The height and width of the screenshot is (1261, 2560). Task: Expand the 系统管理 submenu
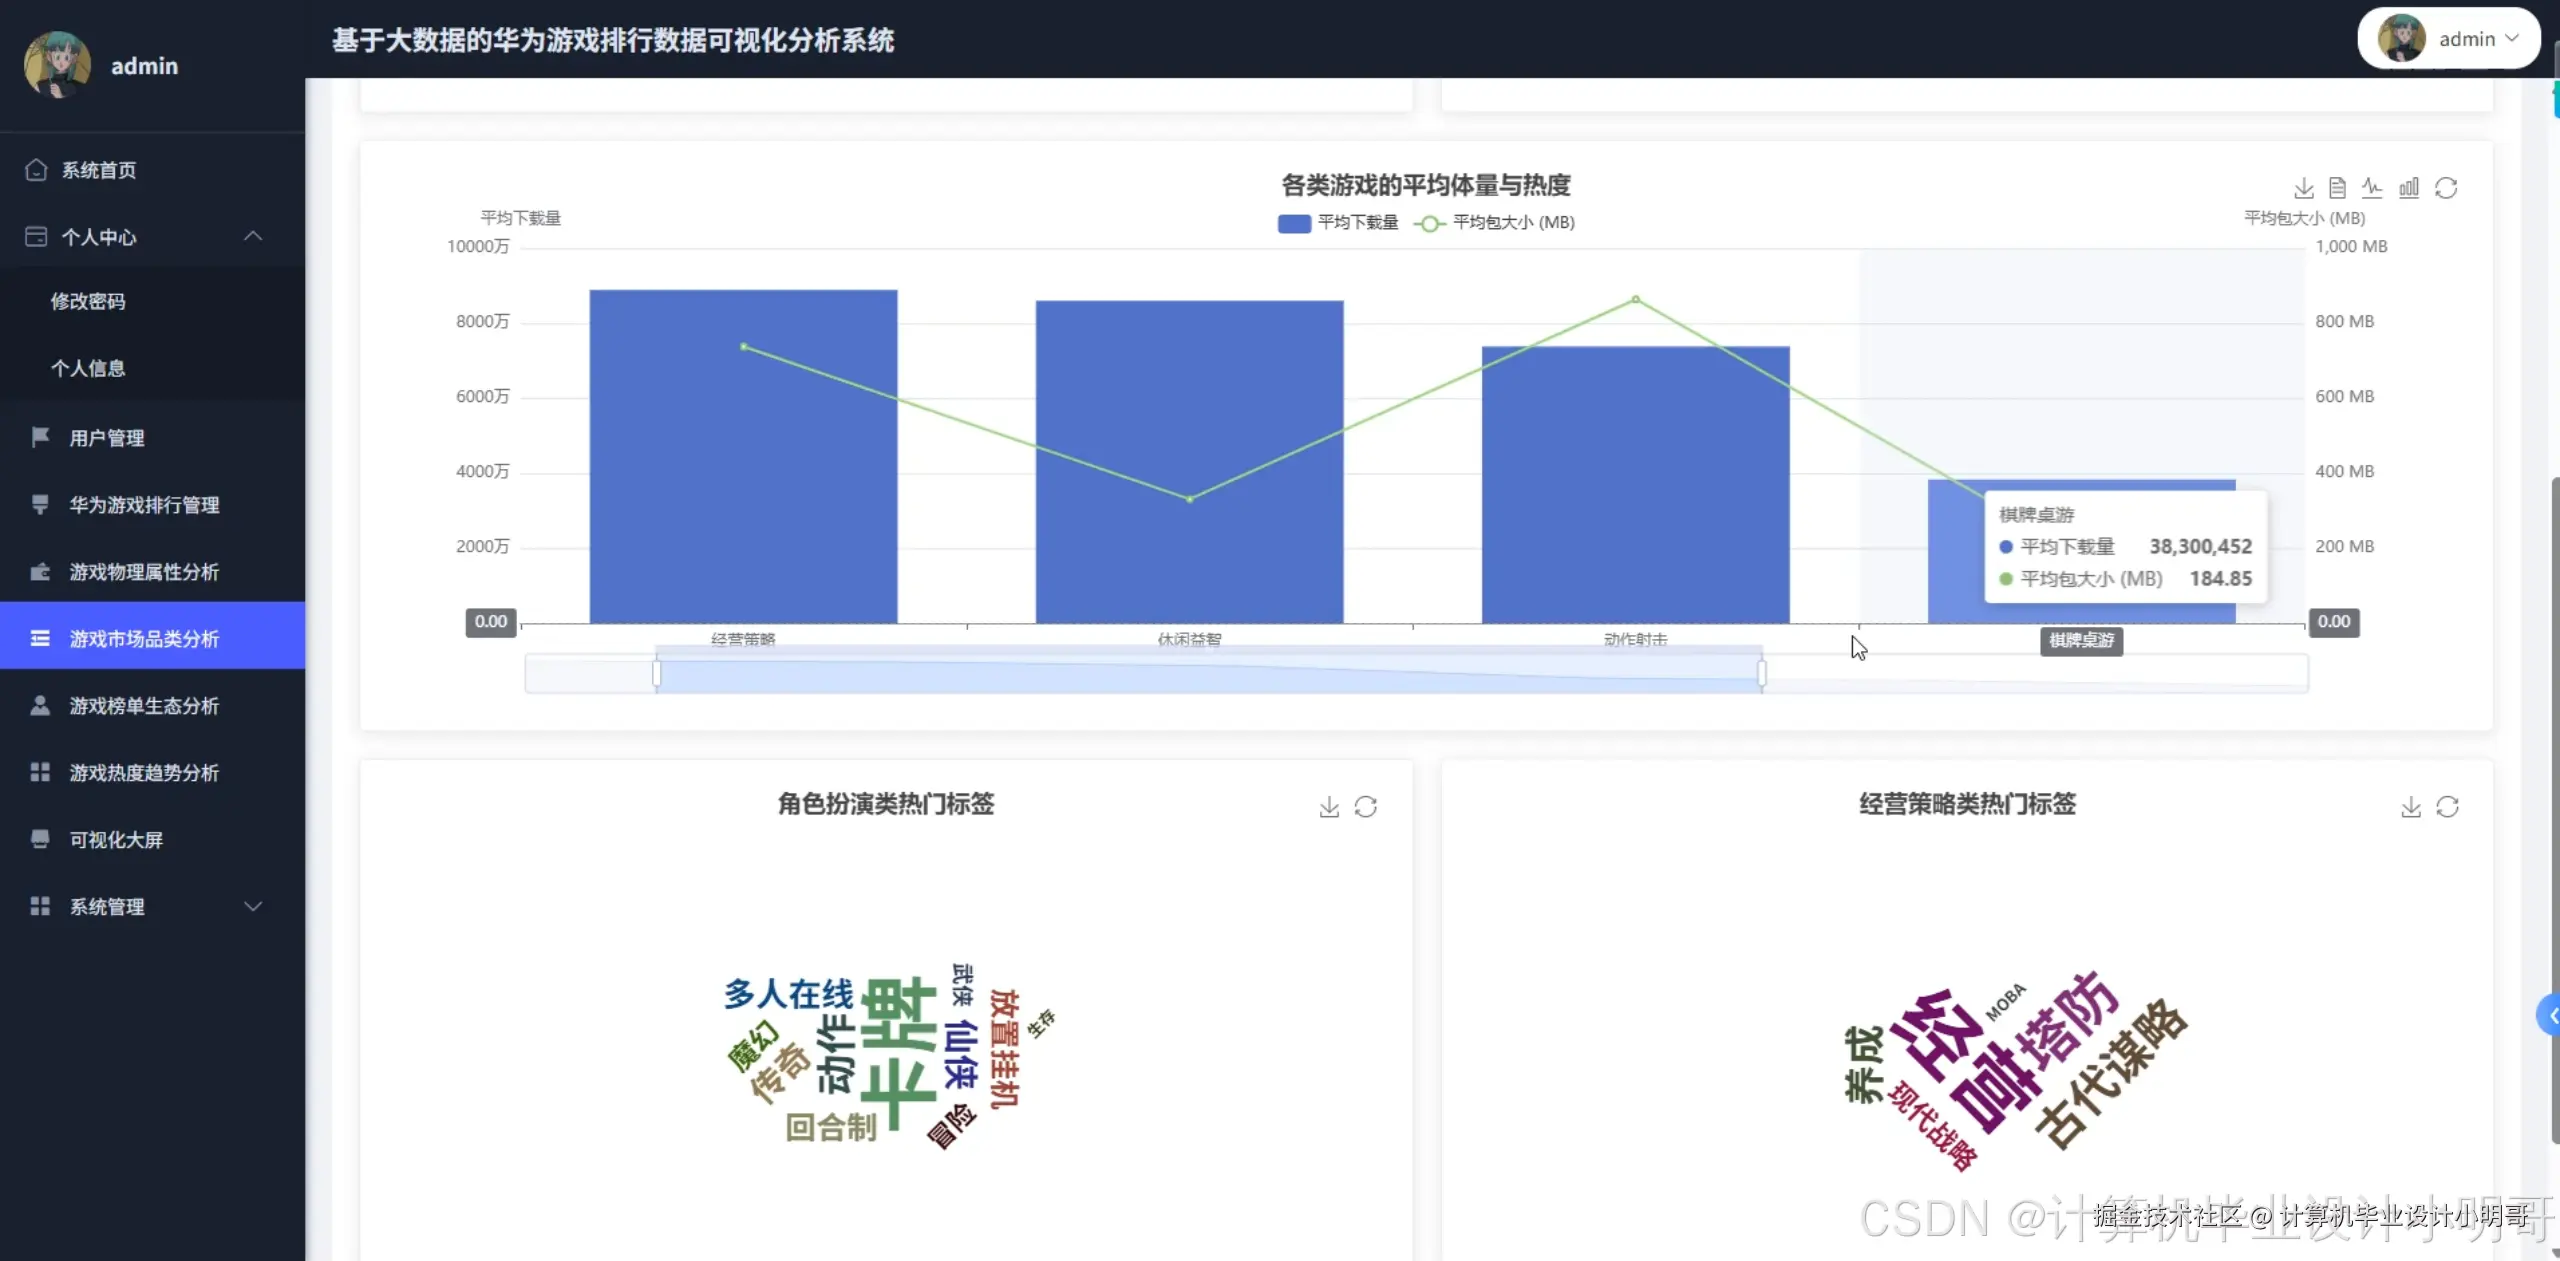point(253,906)
